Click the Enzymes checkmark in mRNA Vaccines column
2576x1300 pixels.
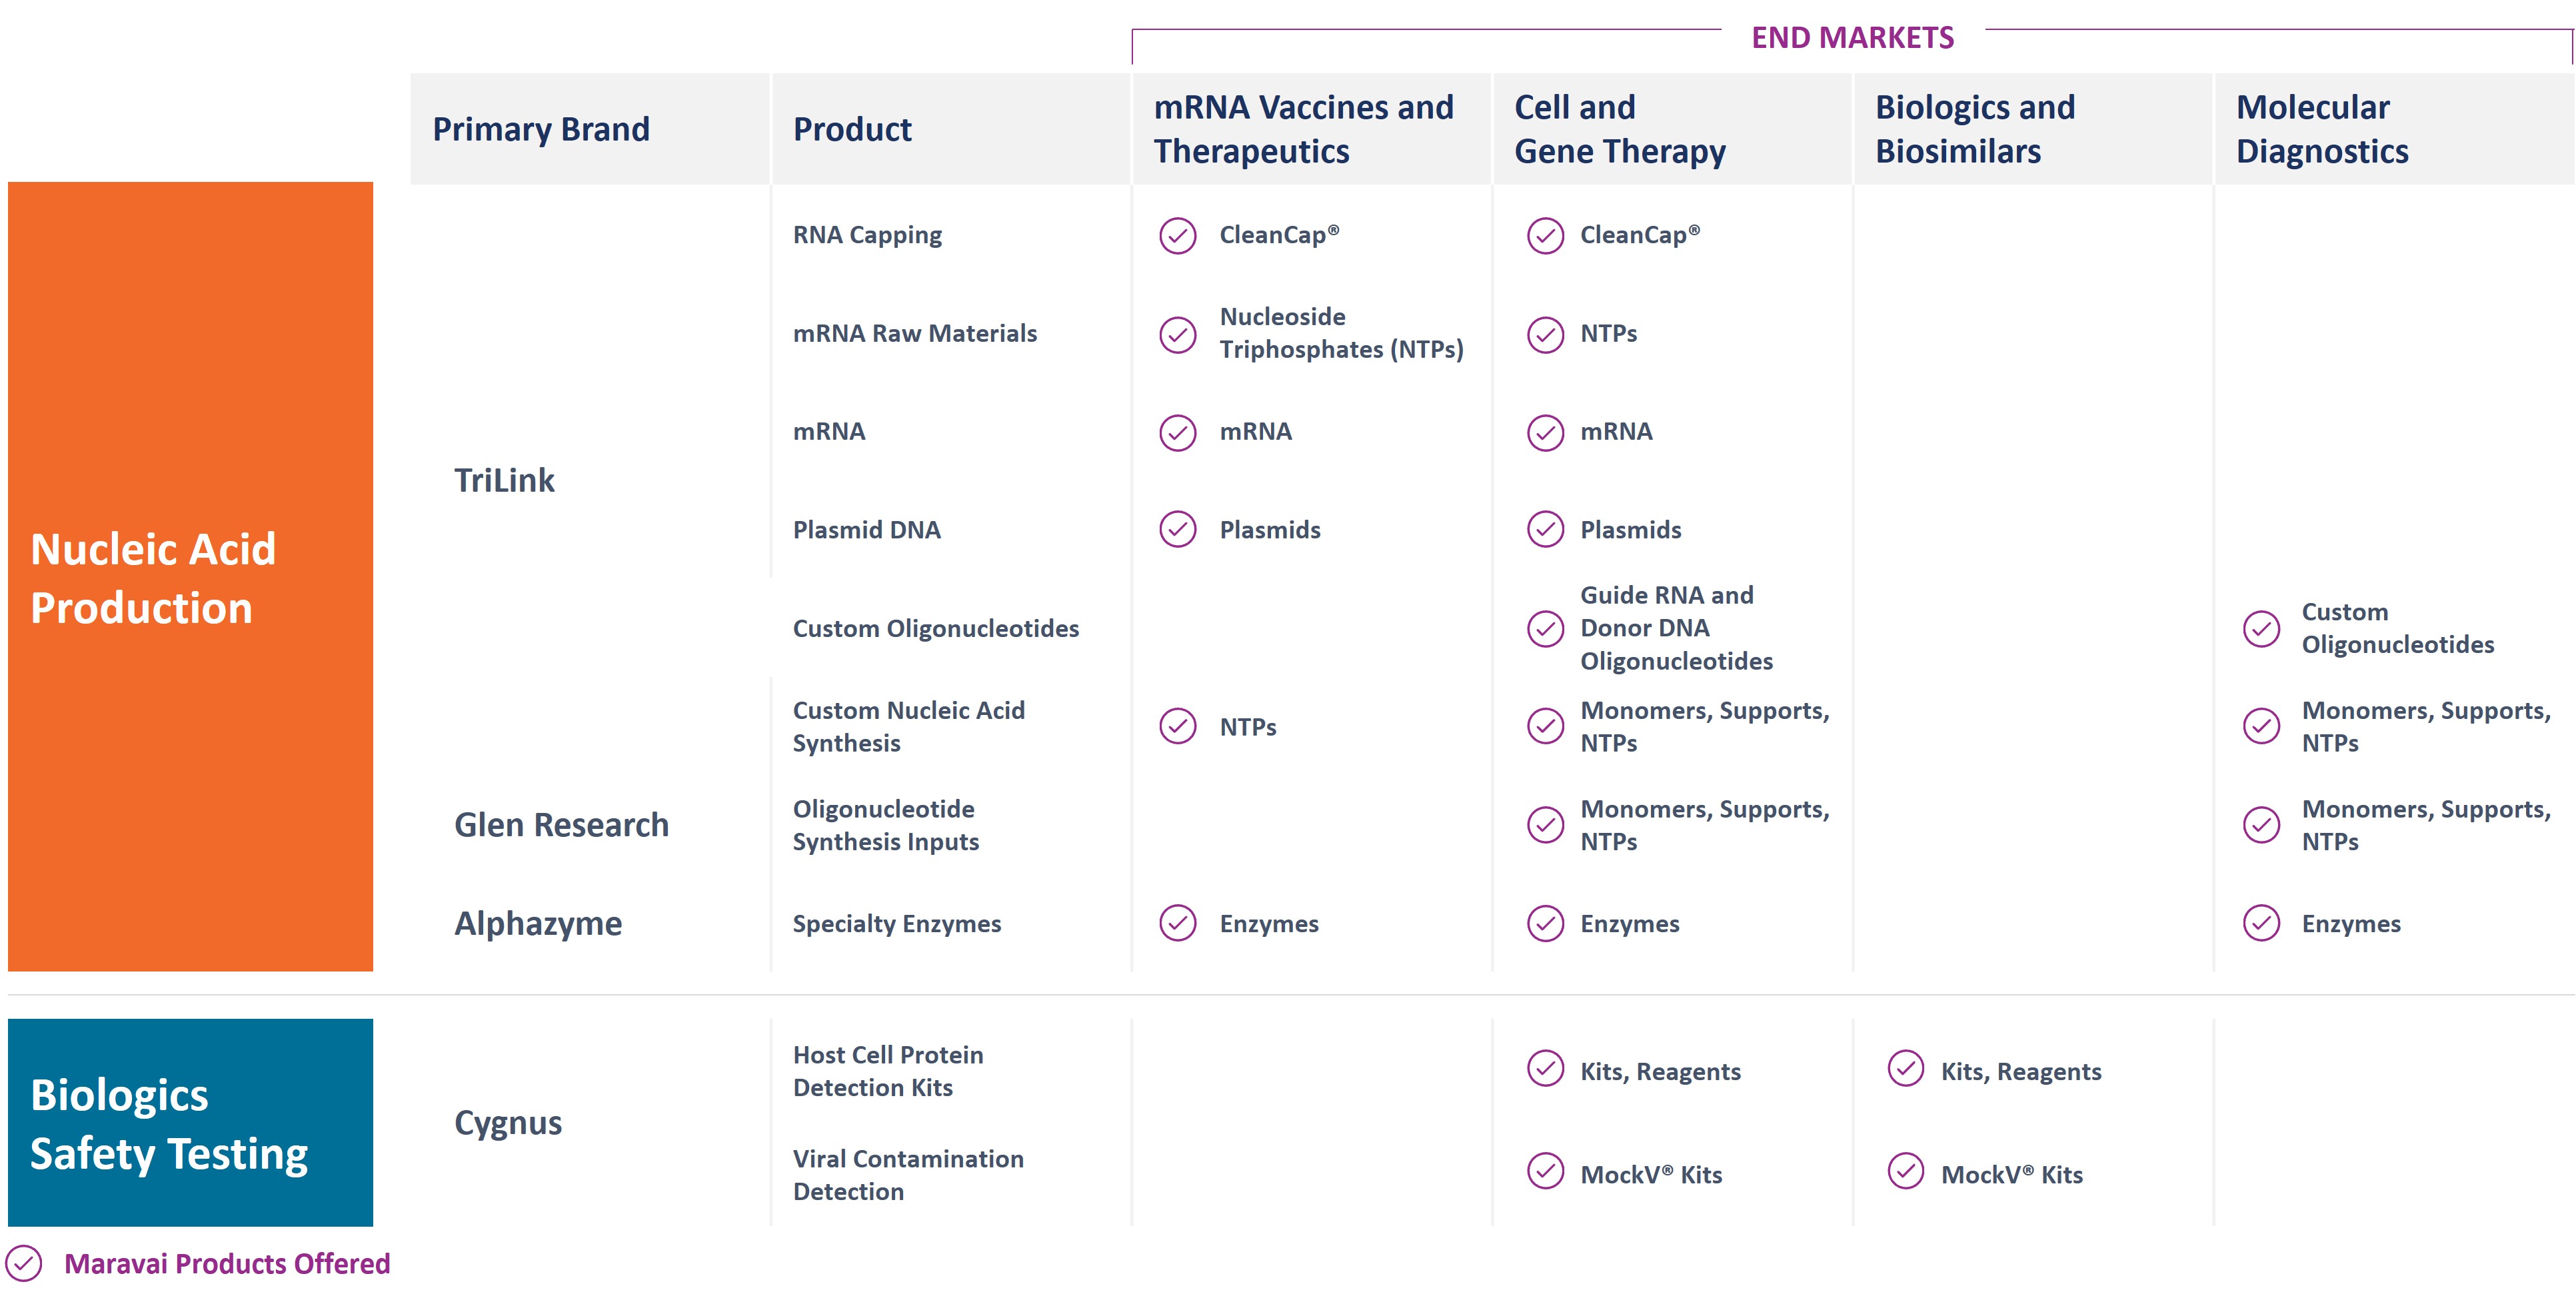(1177, 923)
